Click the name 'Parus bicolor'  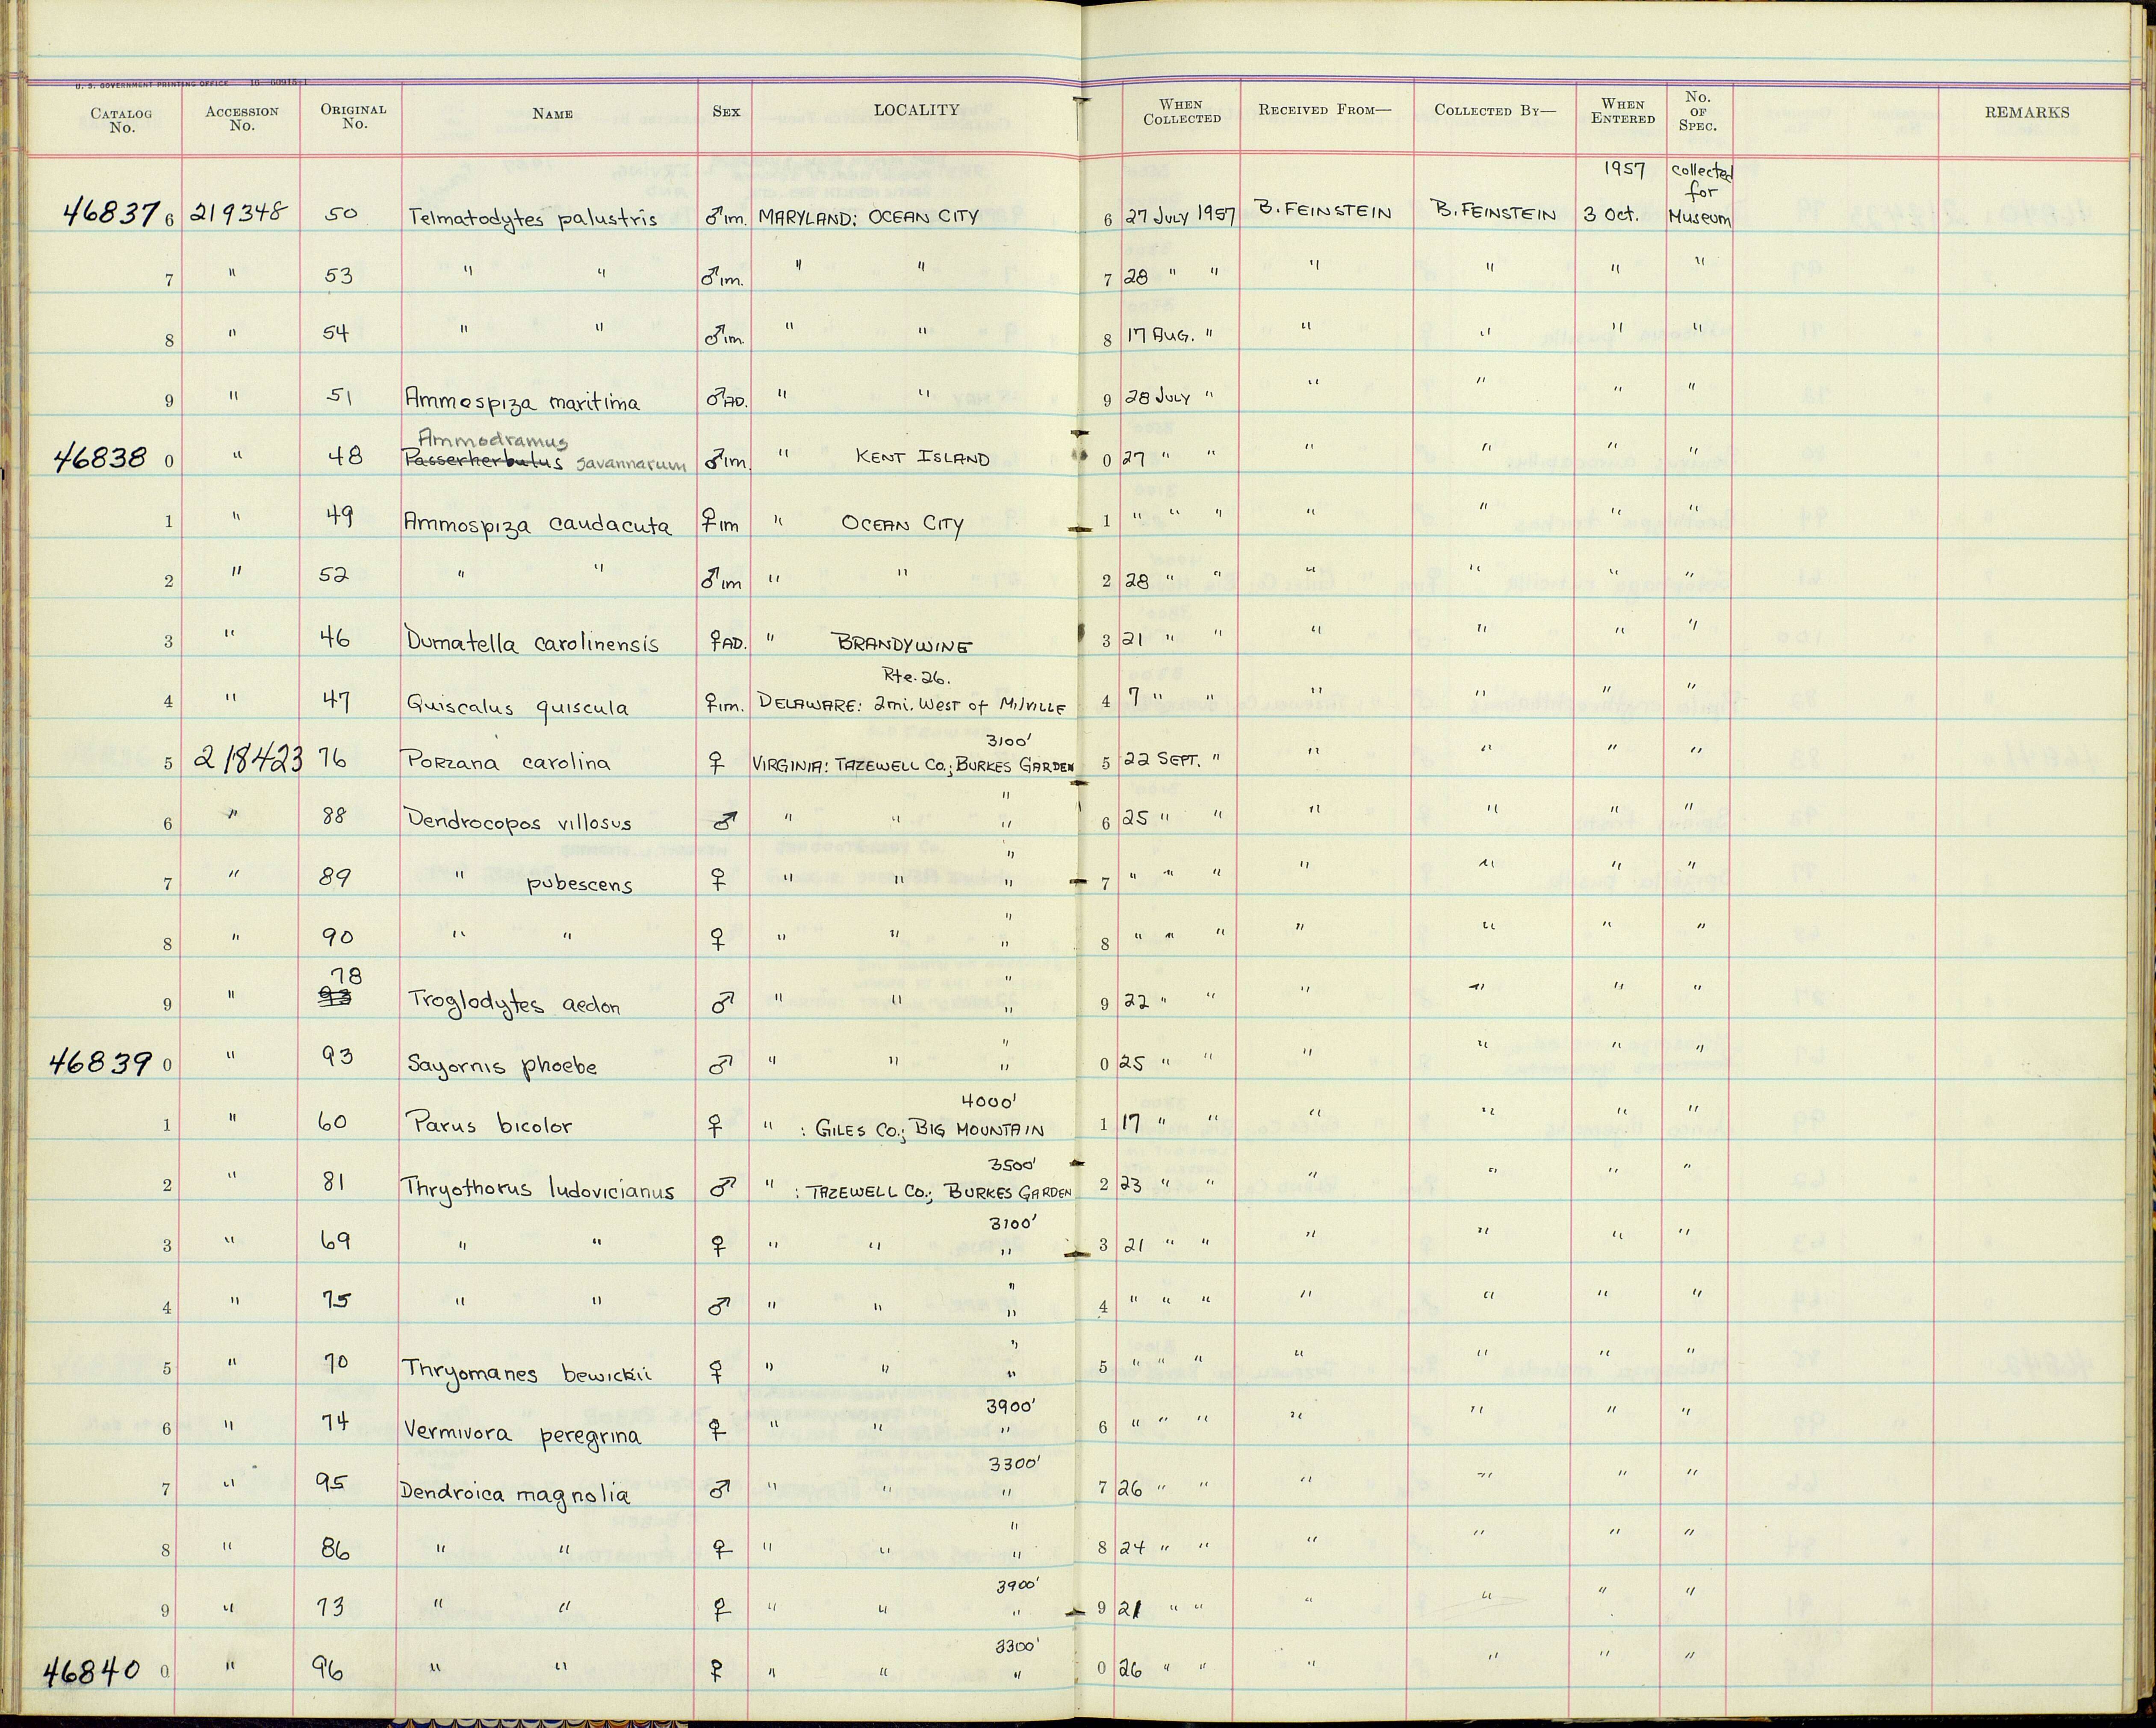coord(489,1125)
